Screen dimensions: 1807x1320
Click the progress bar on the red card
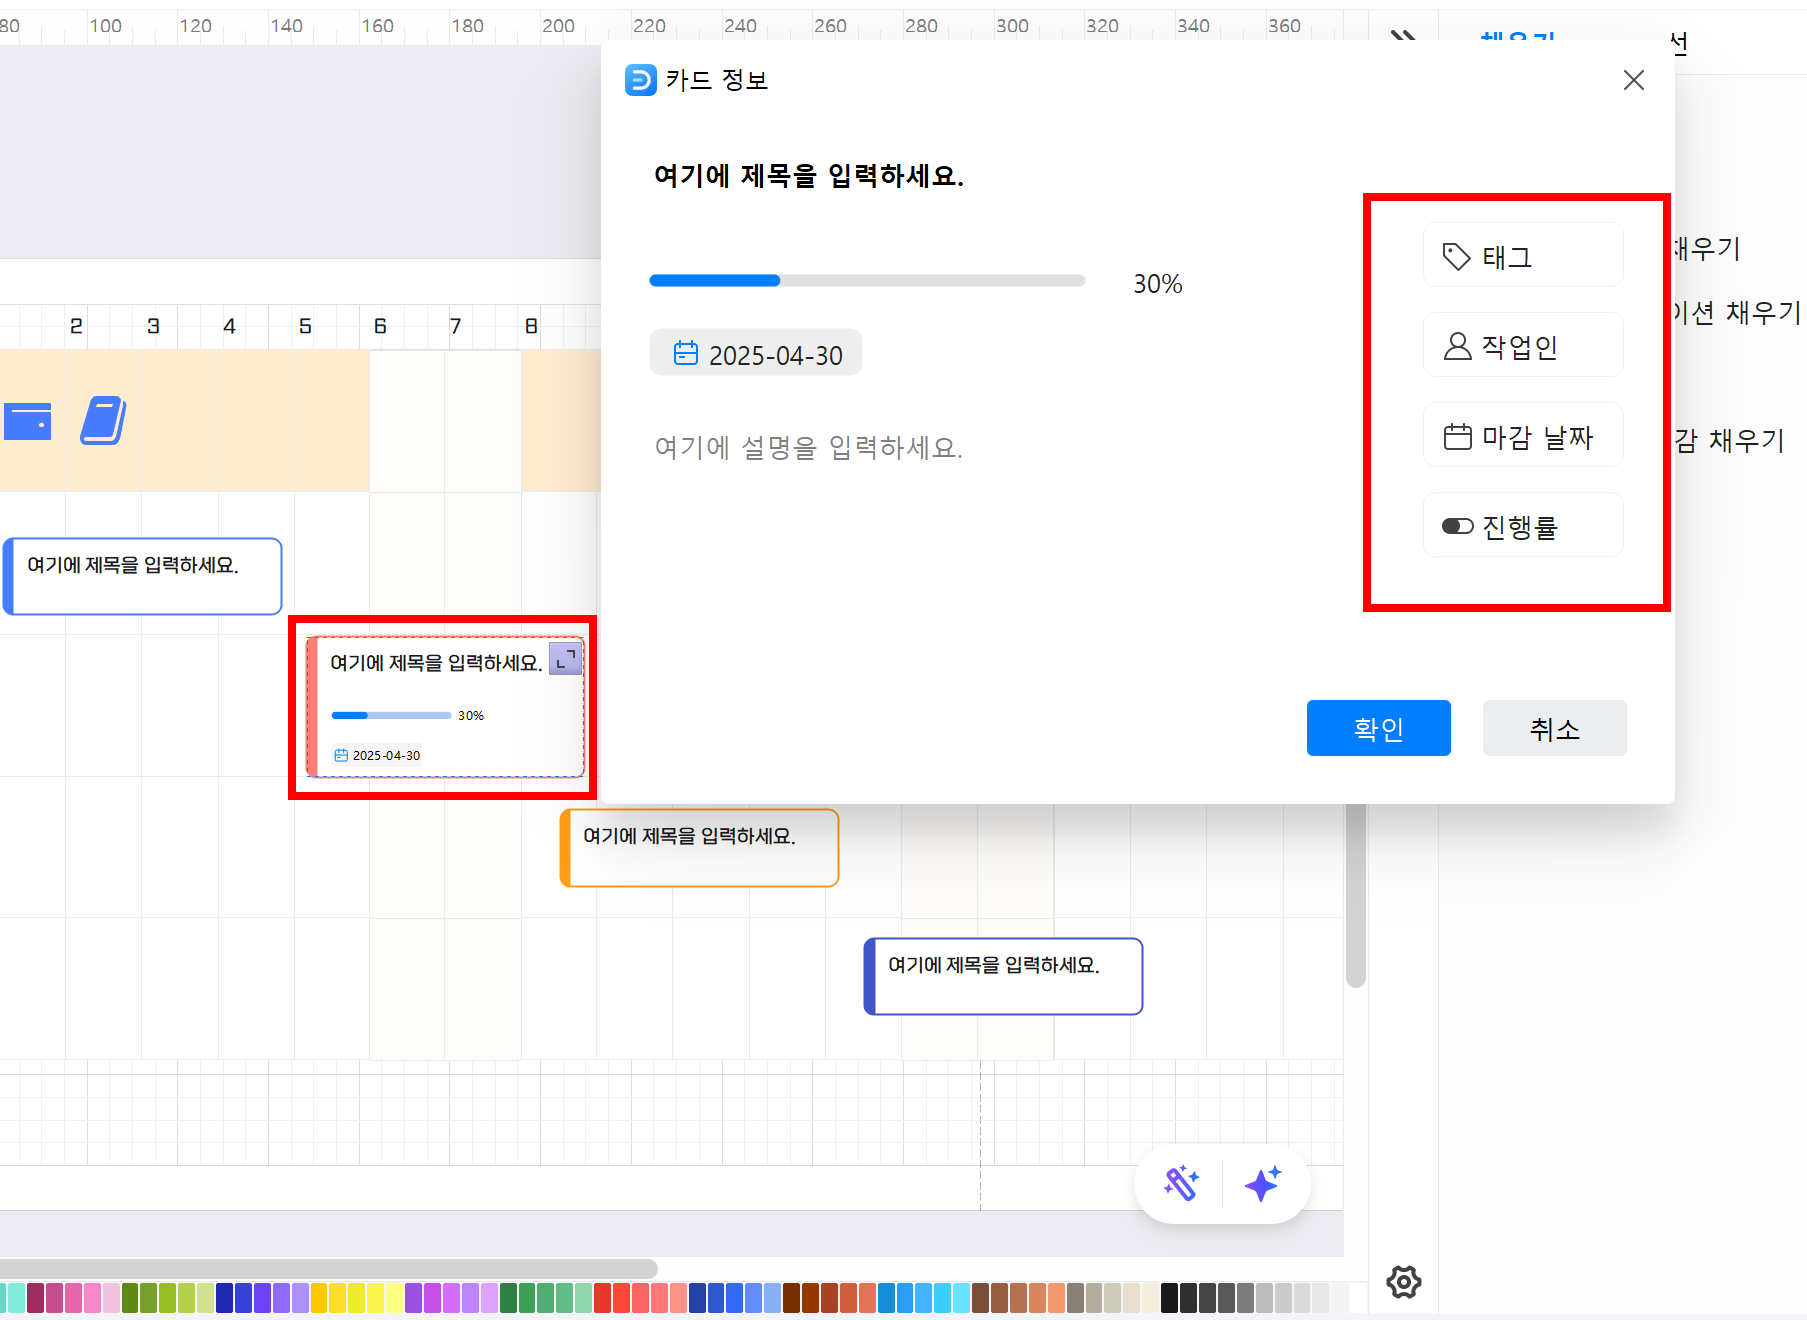pyautogui.click(x=391, y=715)
